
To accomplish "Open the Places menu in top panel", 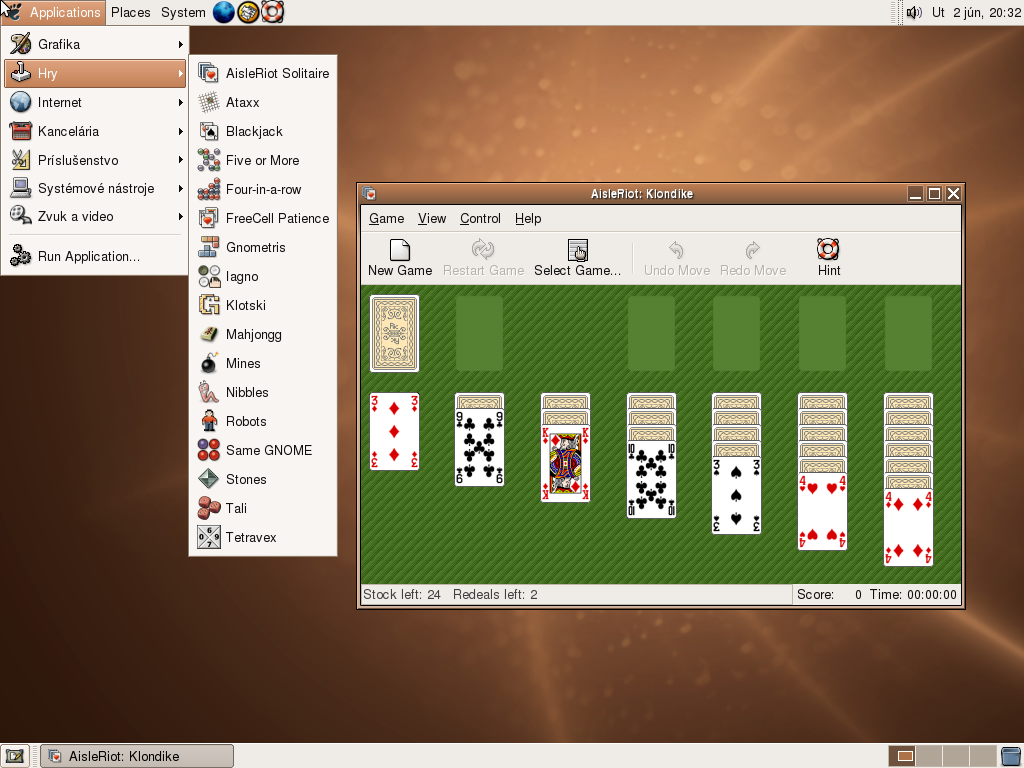I will [131, 12].
